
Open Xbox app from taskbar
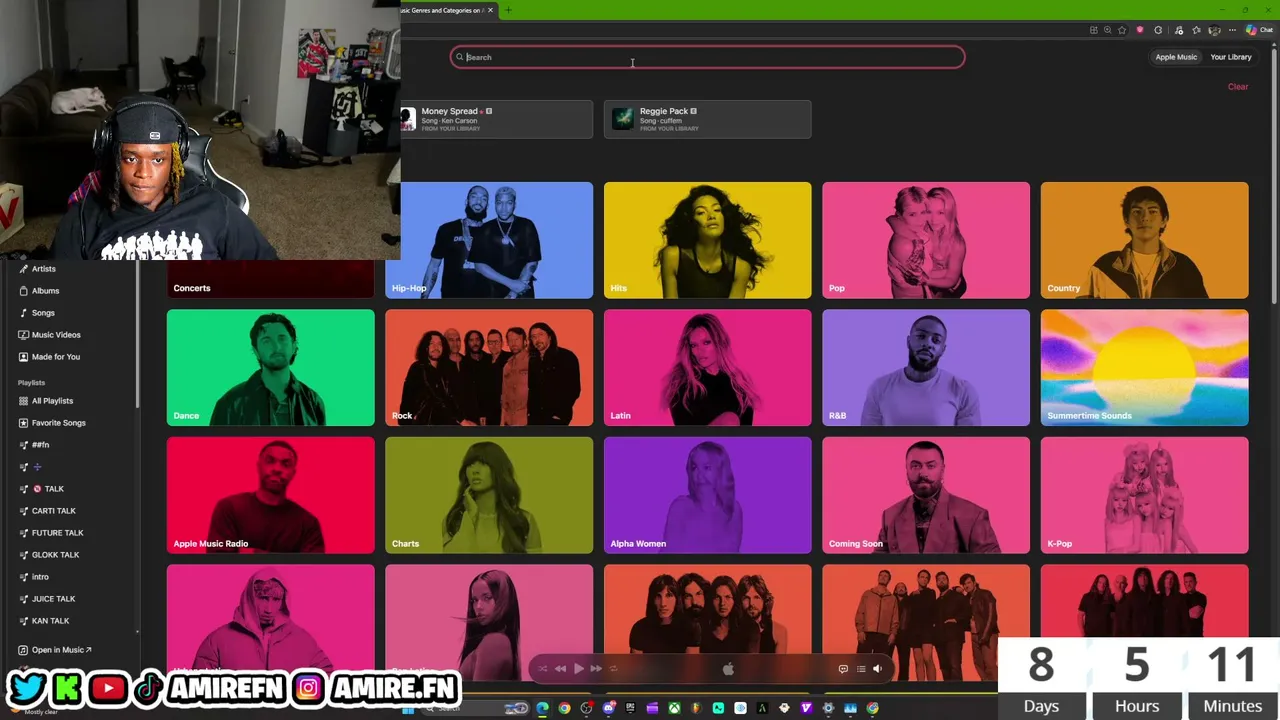(674, 708)
